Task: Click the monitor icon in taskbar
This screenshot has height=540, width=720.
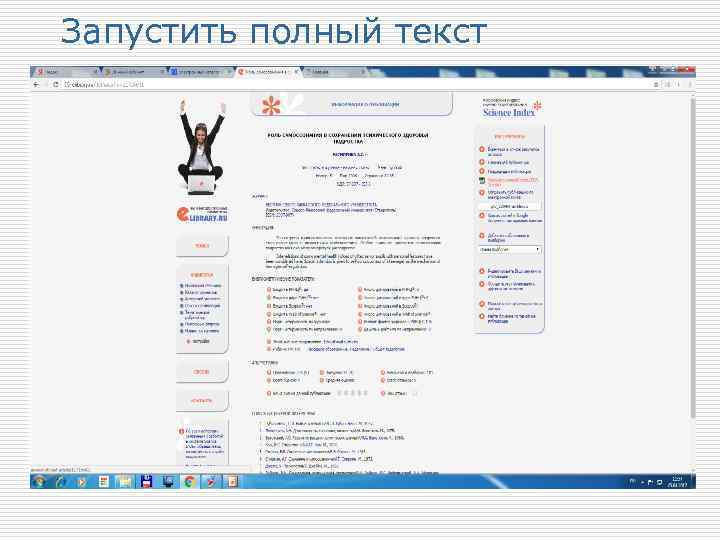Action: tap(168, 482)
